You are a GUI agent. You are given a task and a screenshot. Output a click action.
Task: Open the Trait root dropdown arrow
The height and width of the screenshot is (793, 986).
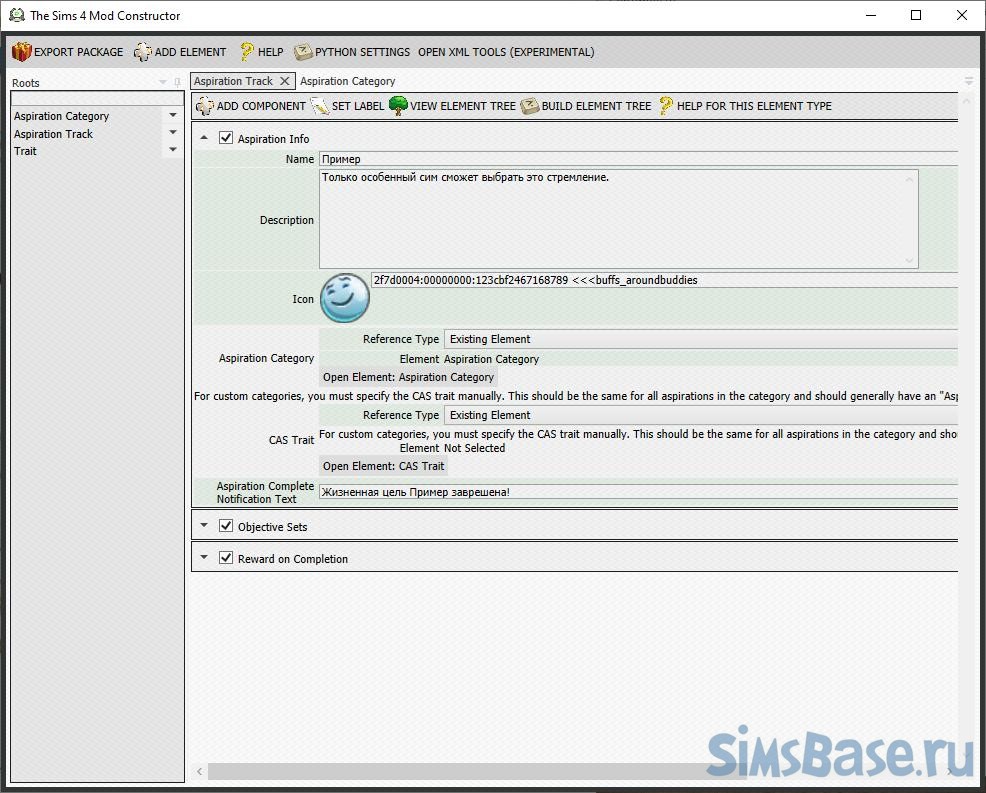click(x=173, y=151)
